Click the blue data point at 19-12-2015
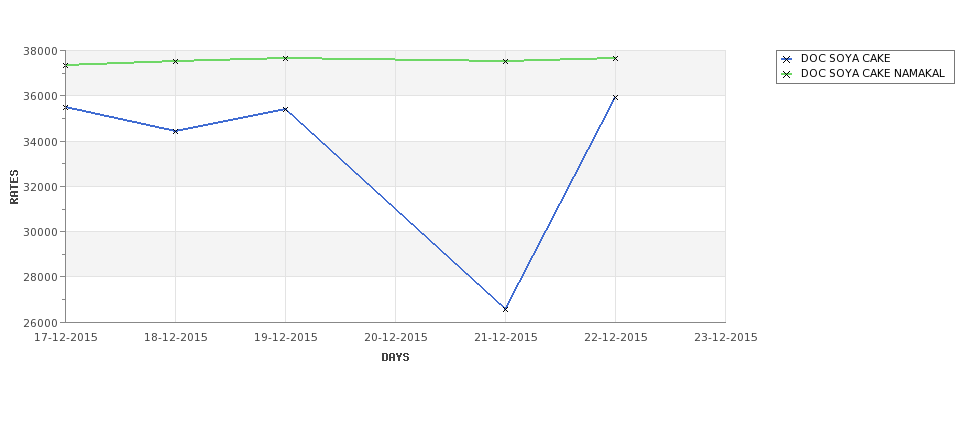 point(285,109)
